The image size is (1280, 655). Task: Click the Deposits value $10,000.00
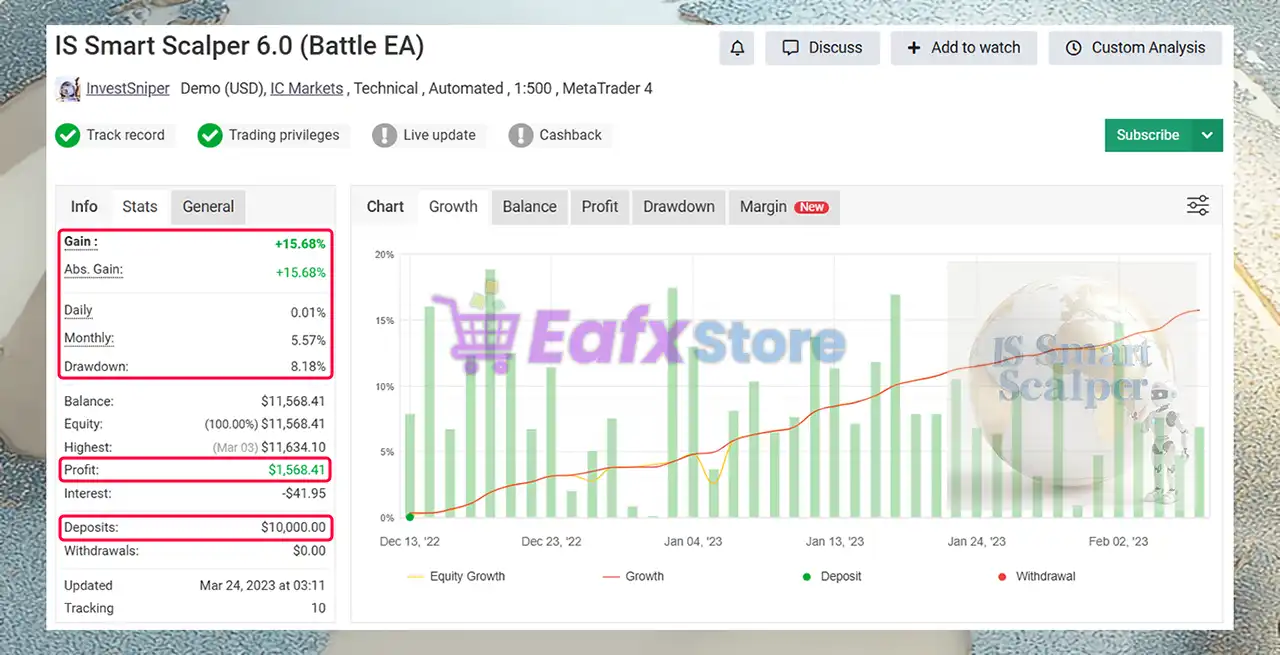point(293,527)
